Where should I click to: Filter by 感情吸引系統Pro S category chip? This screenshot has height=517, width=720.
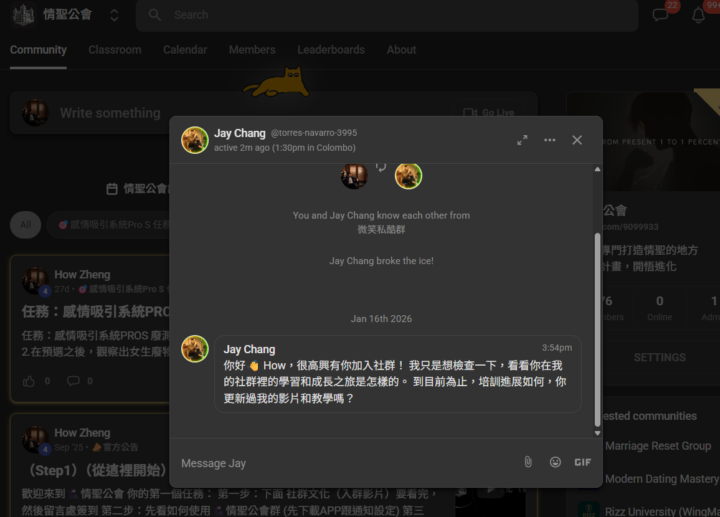point(110,225)
